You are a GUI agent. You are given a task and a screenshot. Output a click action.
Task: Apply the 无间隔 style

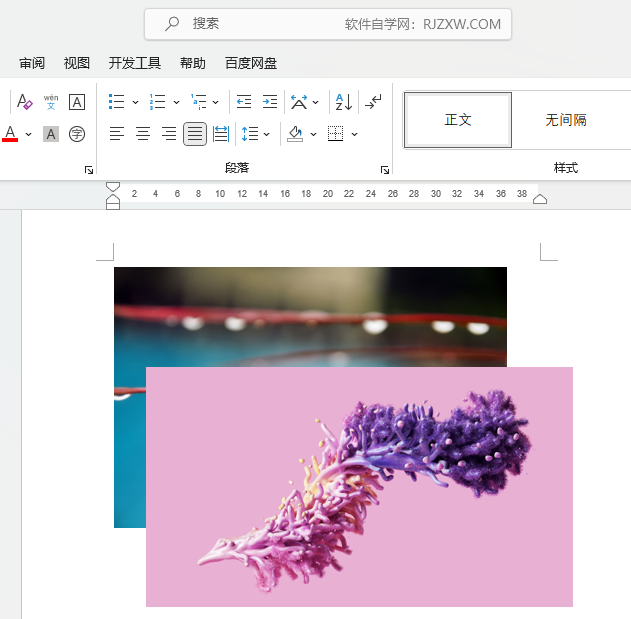click(x=566, y=120)
